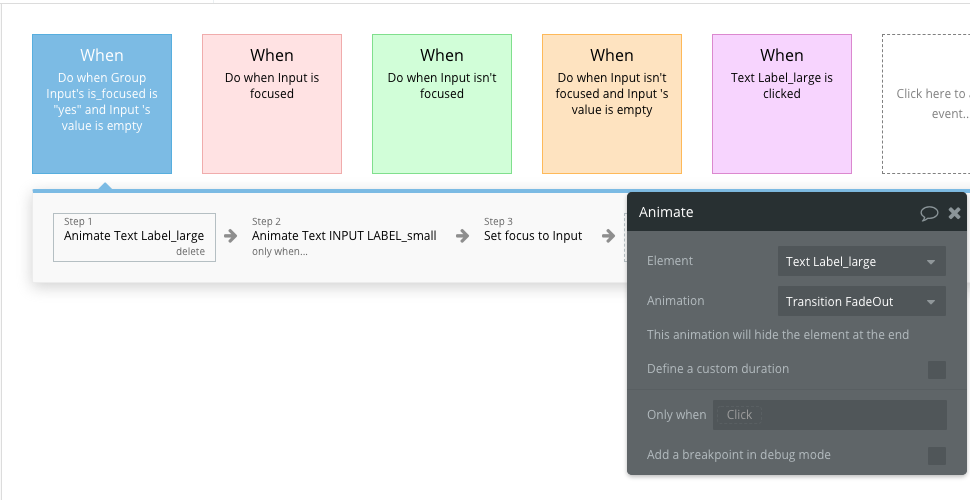
Task: Click the arrow between Step 1 and Step 2
Action: pos(231,236)
